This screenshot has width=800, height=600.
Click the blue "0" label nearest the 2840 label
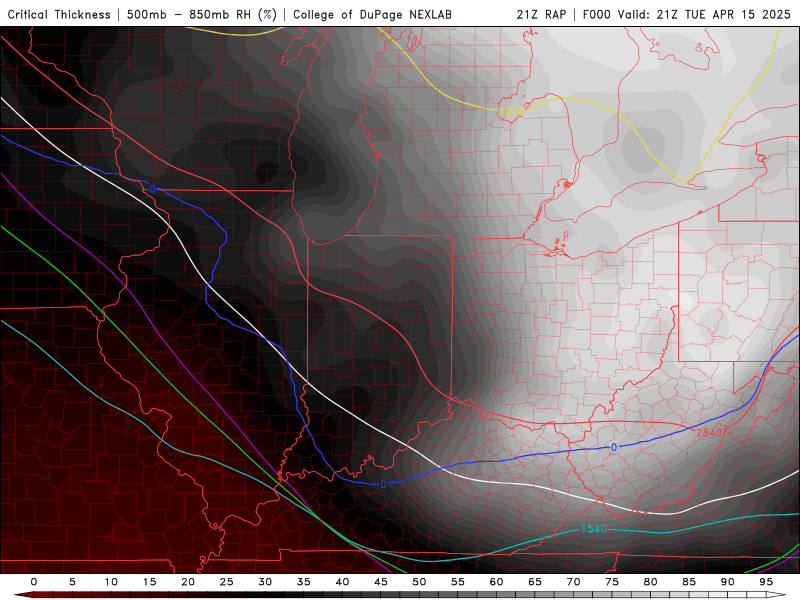pyautogui.click(x=614, y=447)
